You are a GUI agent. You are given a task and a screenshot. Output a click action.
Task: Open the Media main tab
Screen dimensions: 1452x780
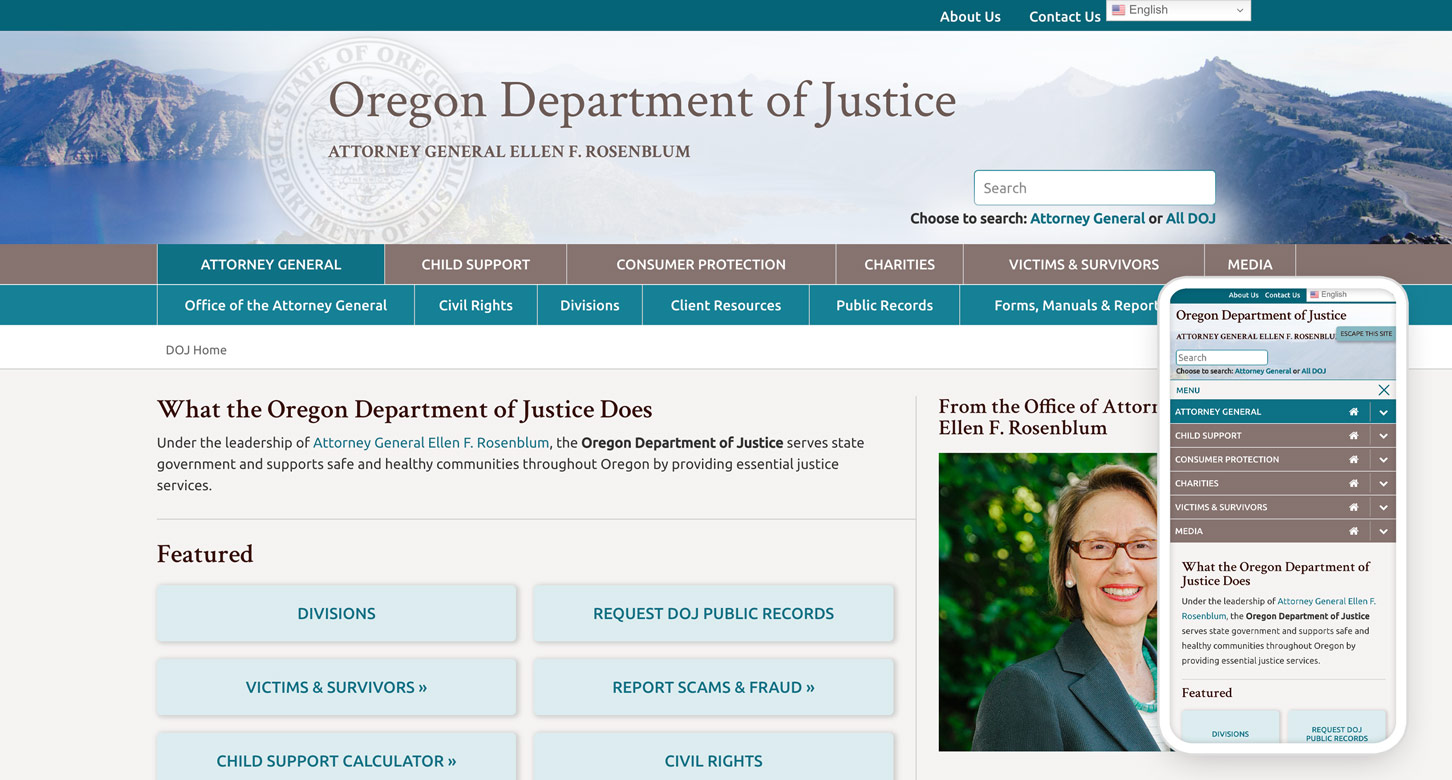coord(1250,264)
